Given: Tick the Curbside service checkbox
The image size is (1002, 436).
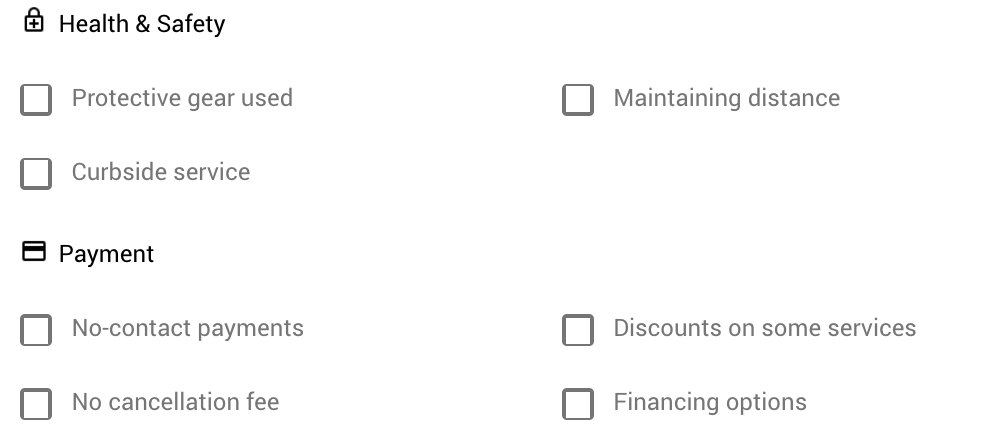Looking at the screenshot, I should coord(36,174).
